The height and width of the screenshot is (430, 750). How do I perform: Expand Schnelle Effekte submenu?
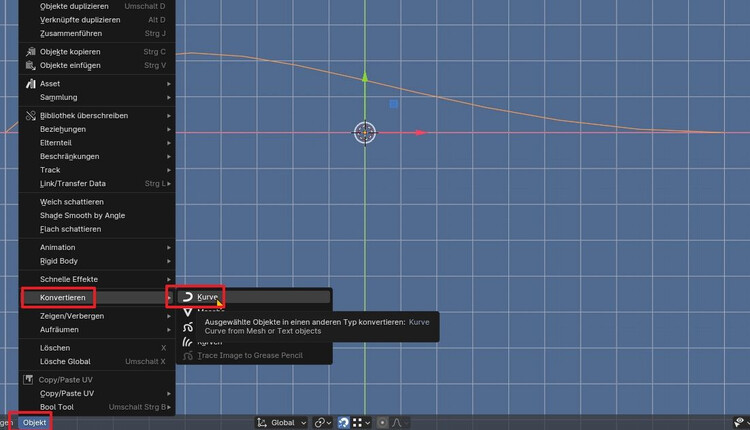coord(97,279)
